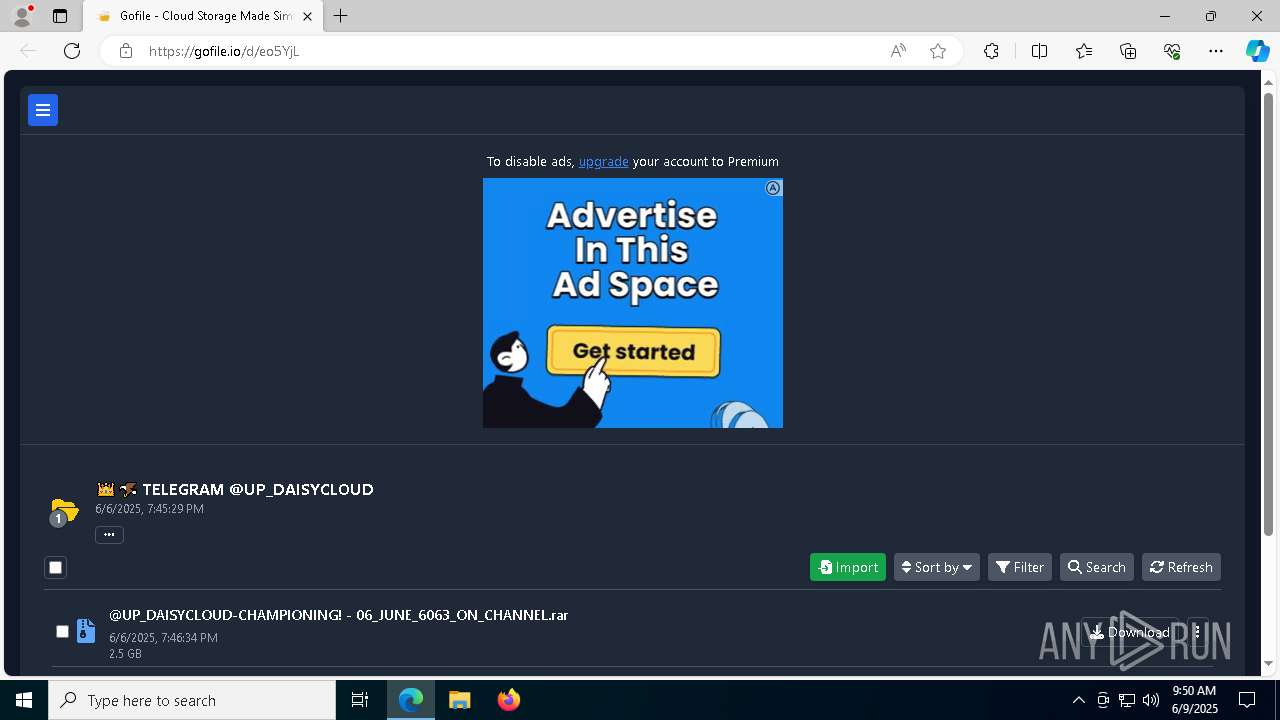The height and width of the screenshot is (720, 1280).
Task: Open the tab actions menu icon
Action: (x=60, y=16)
